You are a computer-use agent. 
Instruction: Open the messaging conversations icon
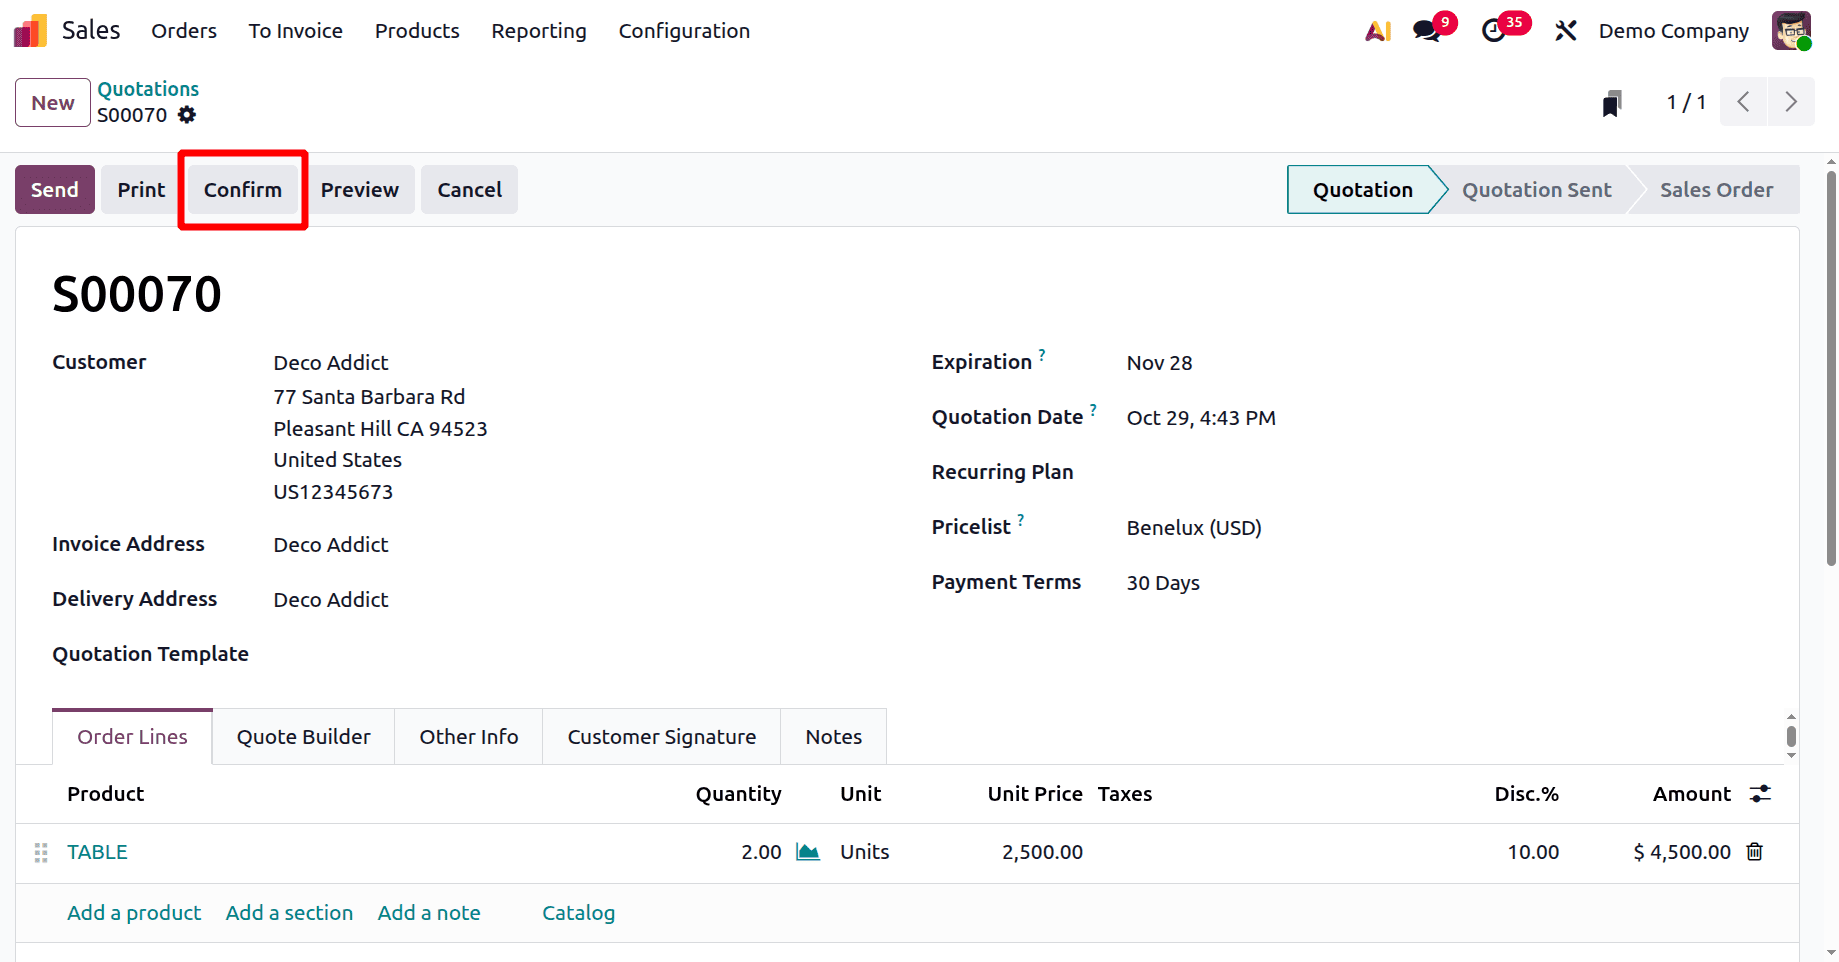1424,30
